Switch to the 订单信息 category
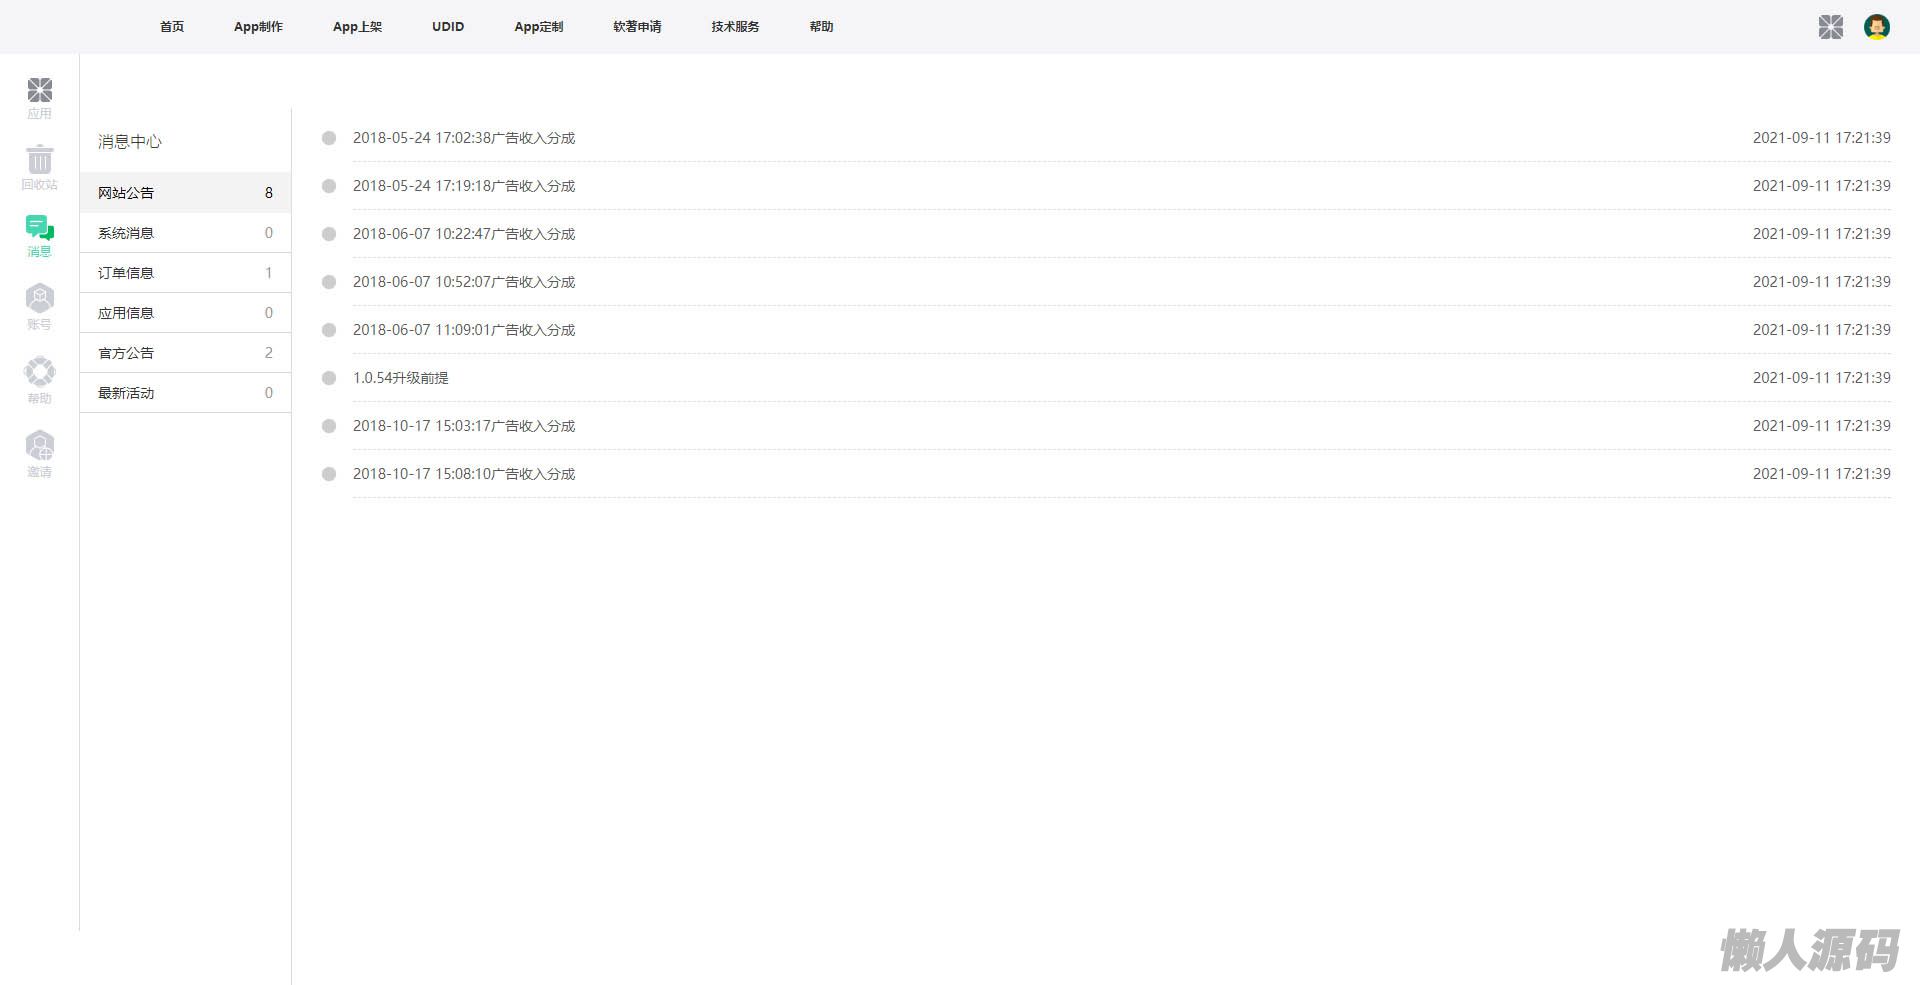The image size is (1920, 985). (x=185, y=273)
